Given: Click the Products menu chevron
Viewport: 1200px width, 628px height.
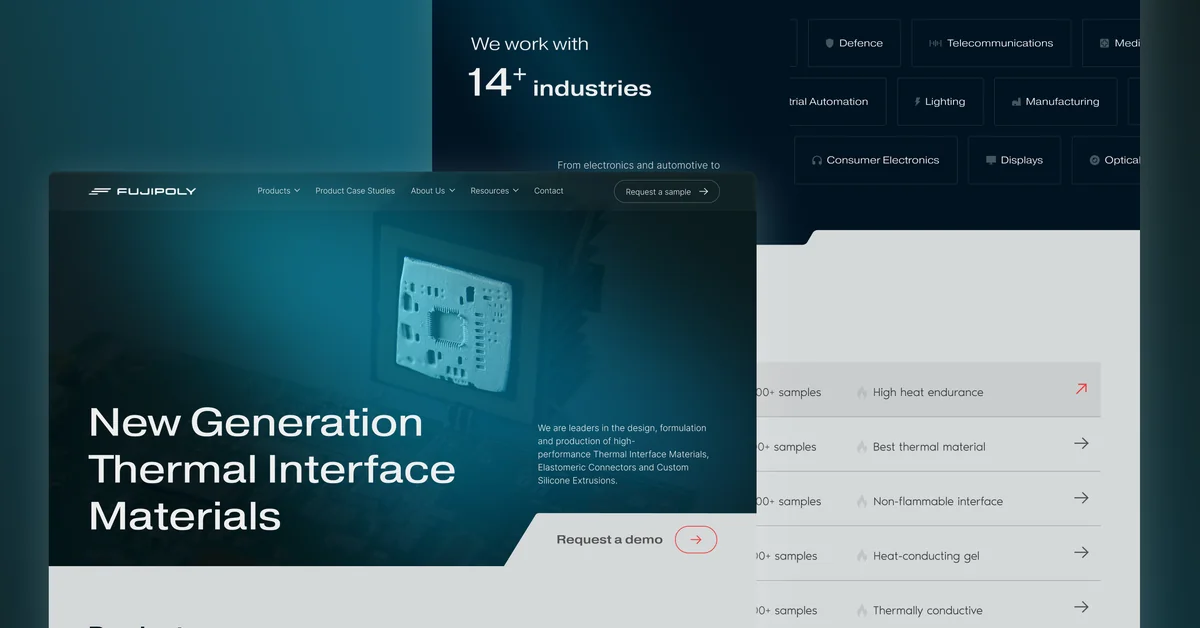Looking at the screenshot, I should (297, 191).
